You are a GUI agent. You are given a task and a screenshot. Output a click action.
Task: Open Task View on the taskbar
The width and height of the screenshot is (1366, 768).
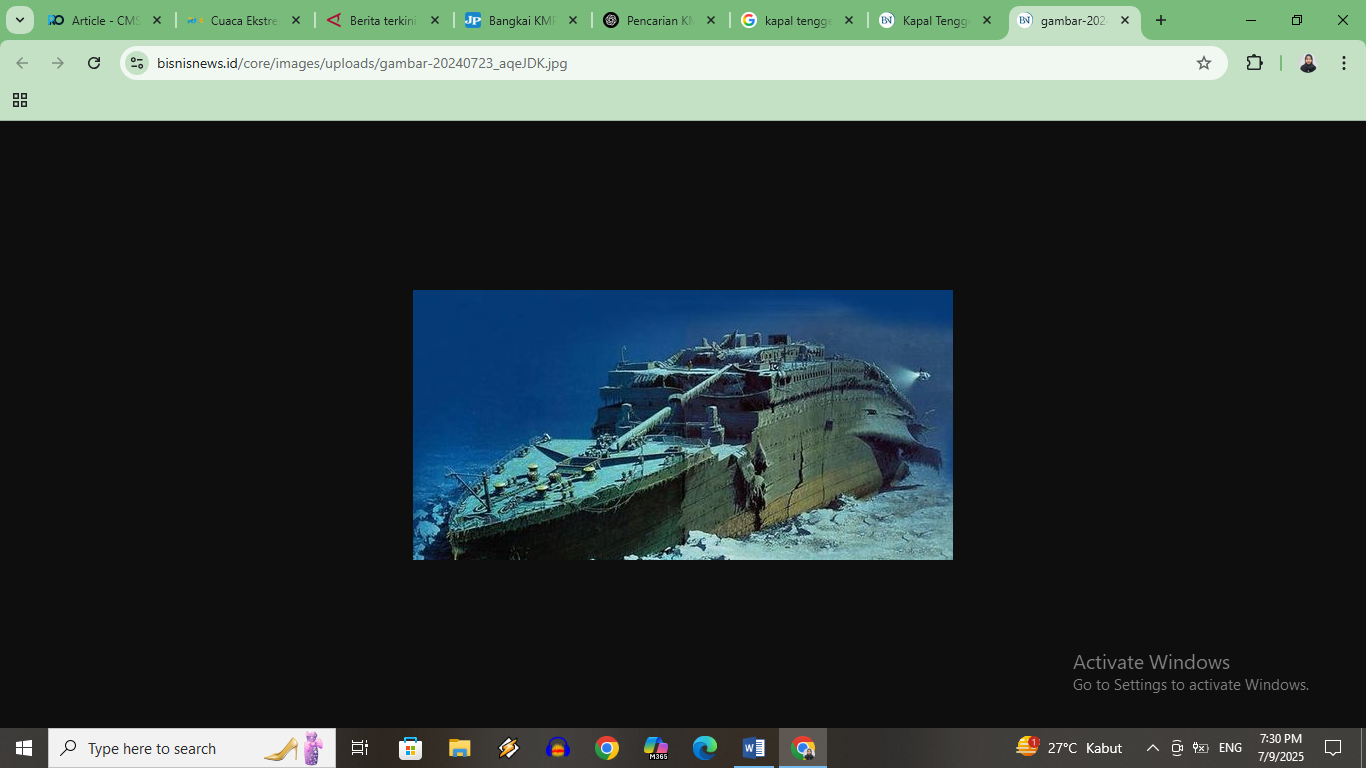(360, 748)
